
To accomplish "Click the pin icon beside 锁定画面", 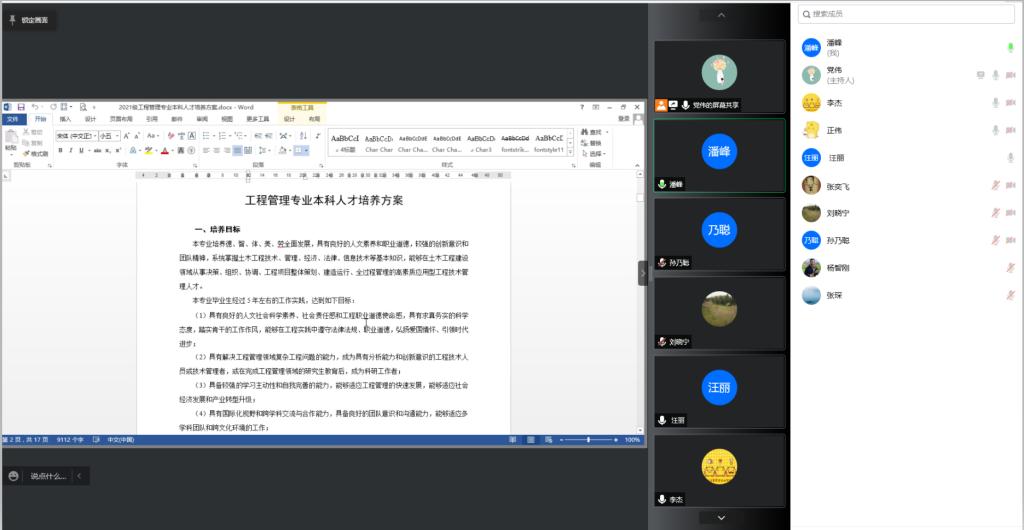I will [x=12, y=19].
